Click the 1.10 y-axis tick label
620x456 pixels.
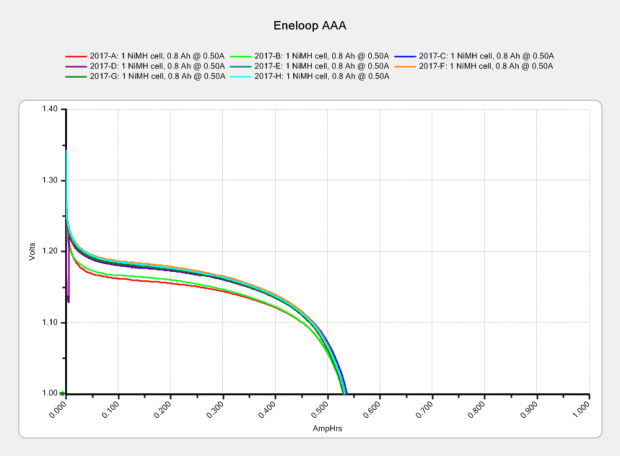tap(50, 322)
